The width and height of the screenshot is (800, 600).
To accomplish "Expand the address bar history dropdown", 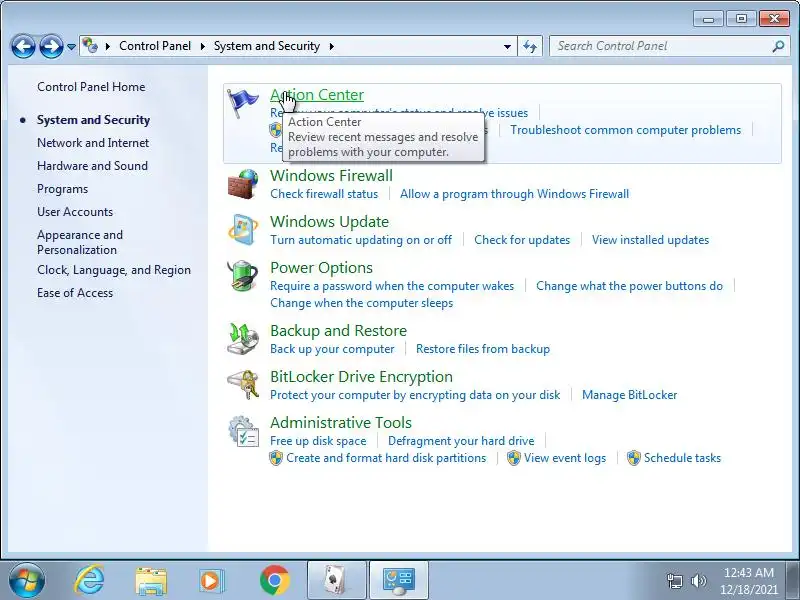I will pyautogui.click(x=507, y=46).
